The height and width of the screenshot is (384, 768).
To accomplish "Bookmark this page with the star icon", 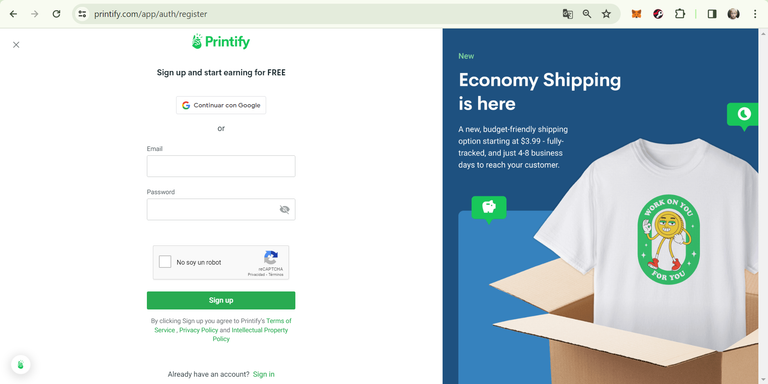I will pyautogui.click(x=606, y=14).
